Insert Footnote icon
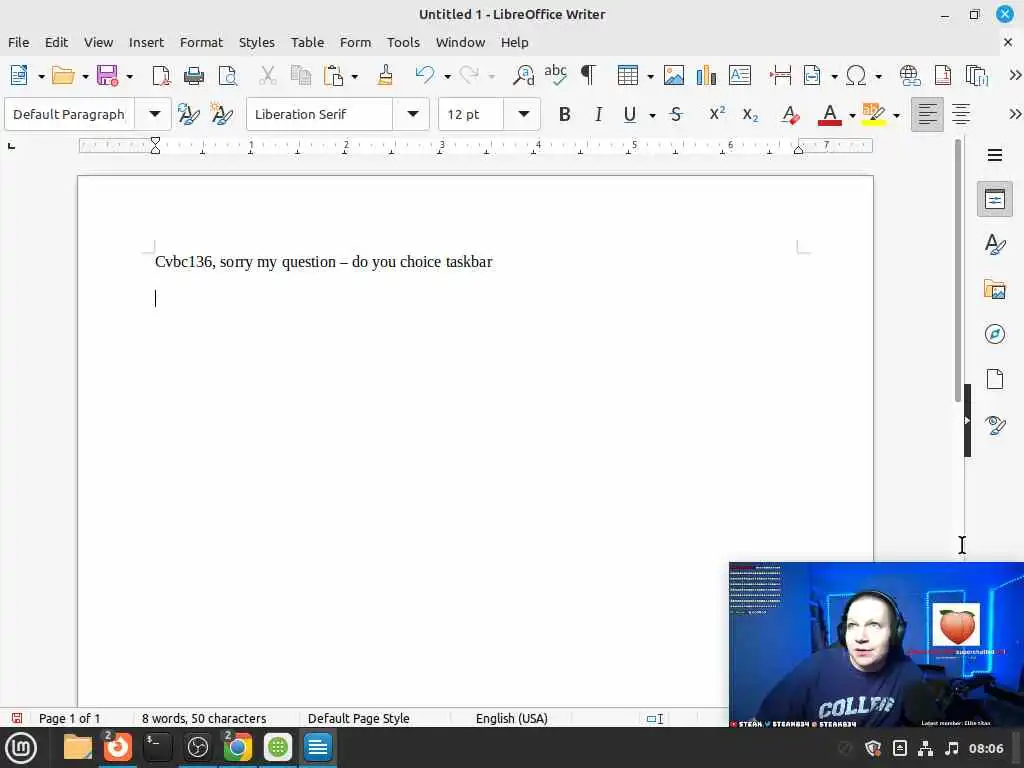This screenshot has height=768, width=1024. [x=943, y=76]
